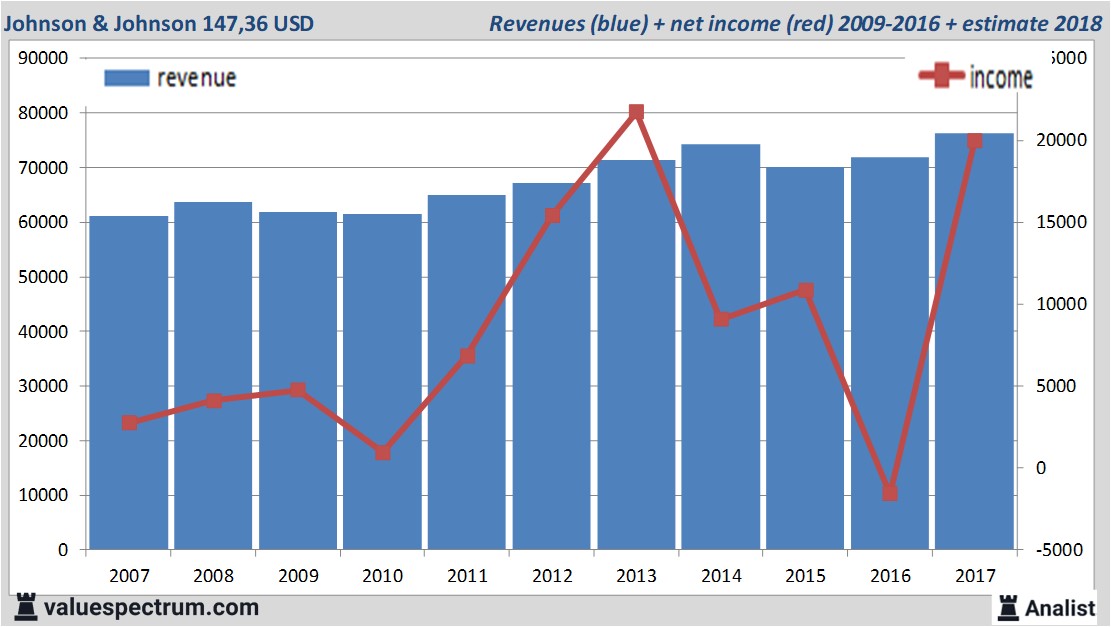Viewport: 1111px width, 627px height.
Task: Click the 20000 right axis label
Action: (x=1061, y=140)
